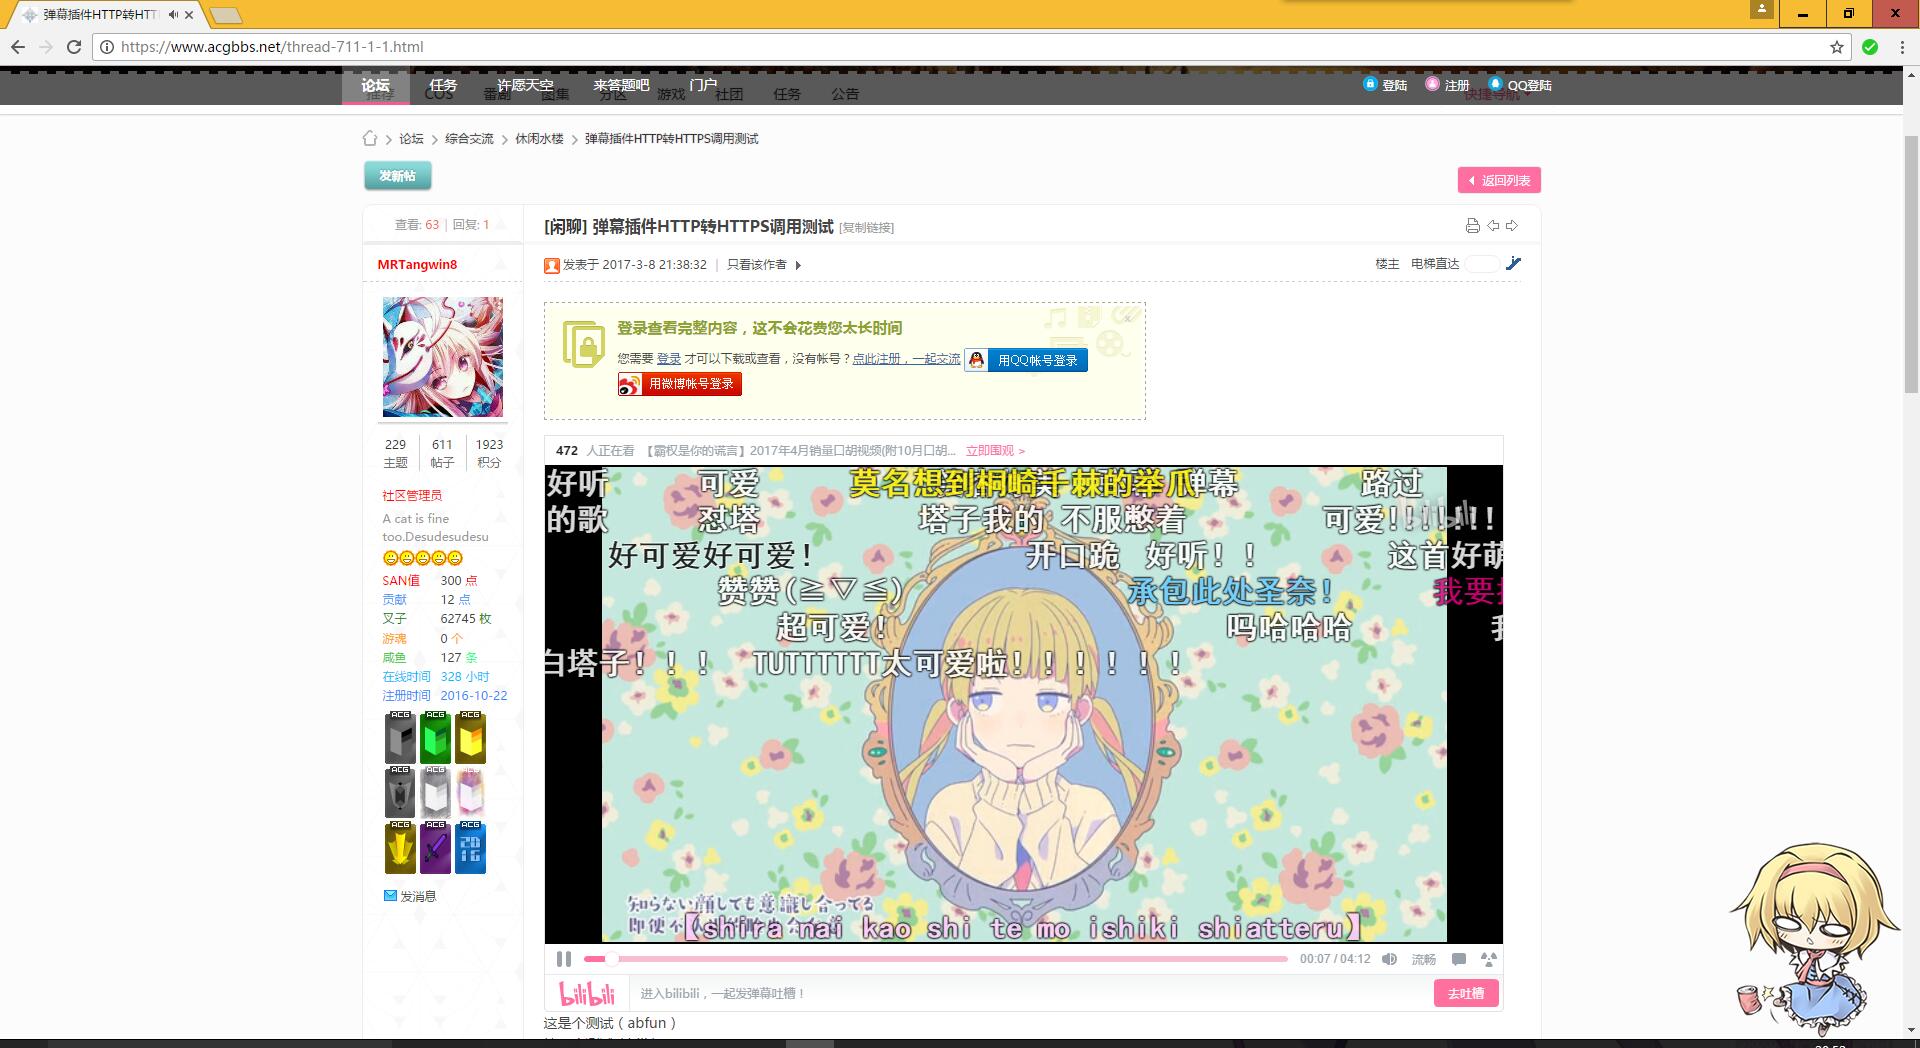Select 来答题吧 navigation tab
Image resolution: width=1920 pixels, height=1048 pixels.
(x=621, y=86)
